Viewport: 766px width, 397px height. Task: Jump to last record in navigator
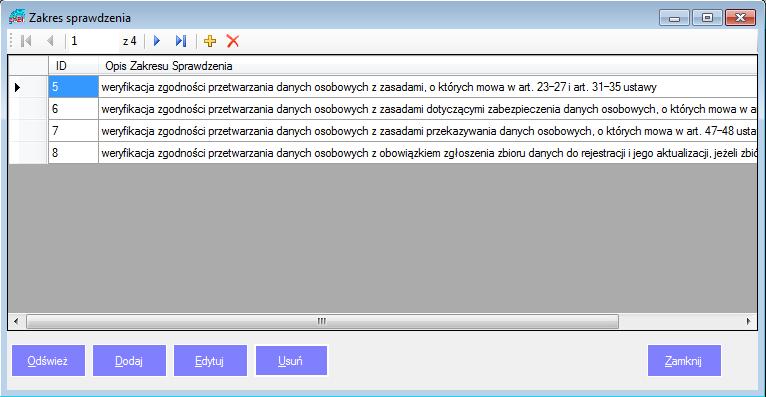[181, 41]
